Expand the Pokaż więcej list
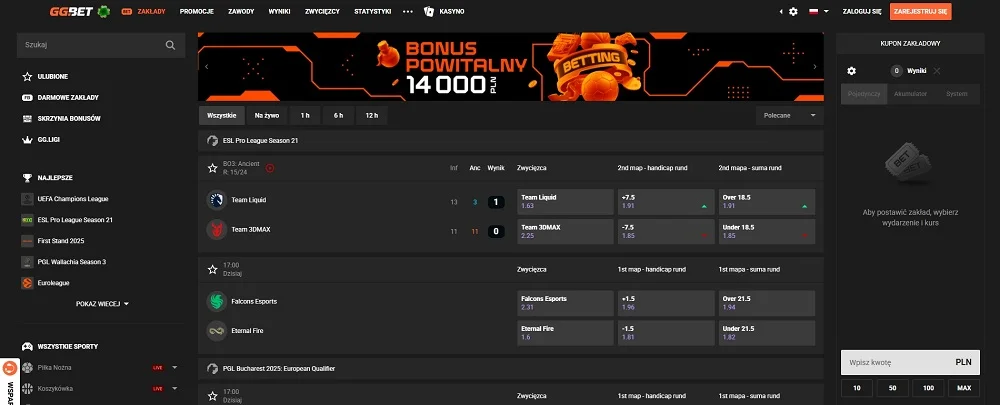Viewport: 1000px width, 405px height. coord(103,303)
